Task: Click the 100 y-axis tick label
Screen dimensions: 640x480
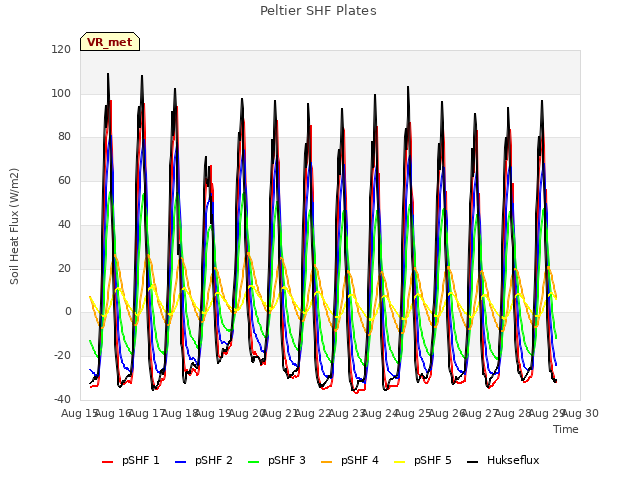Action: coord(61,93)
